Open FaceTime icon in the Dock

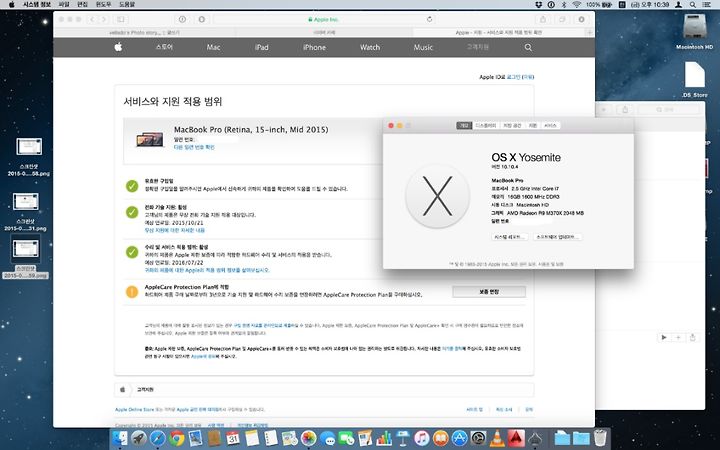pos(346,439)
